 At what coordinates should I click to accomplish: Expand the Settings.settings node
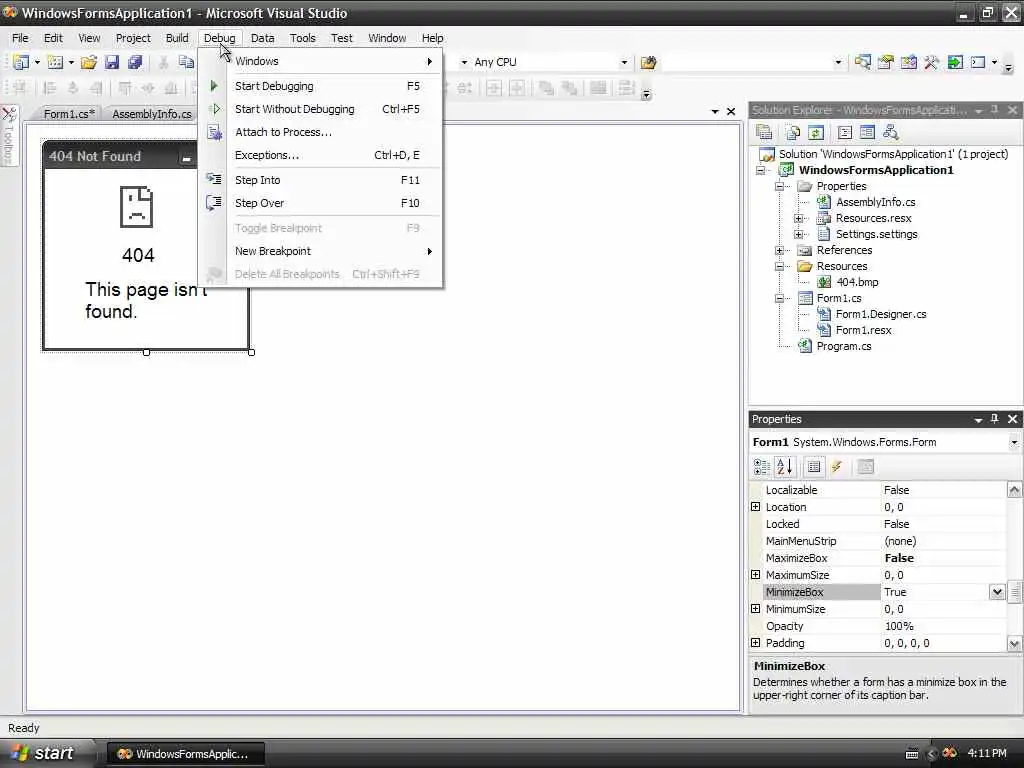[798, 234]
